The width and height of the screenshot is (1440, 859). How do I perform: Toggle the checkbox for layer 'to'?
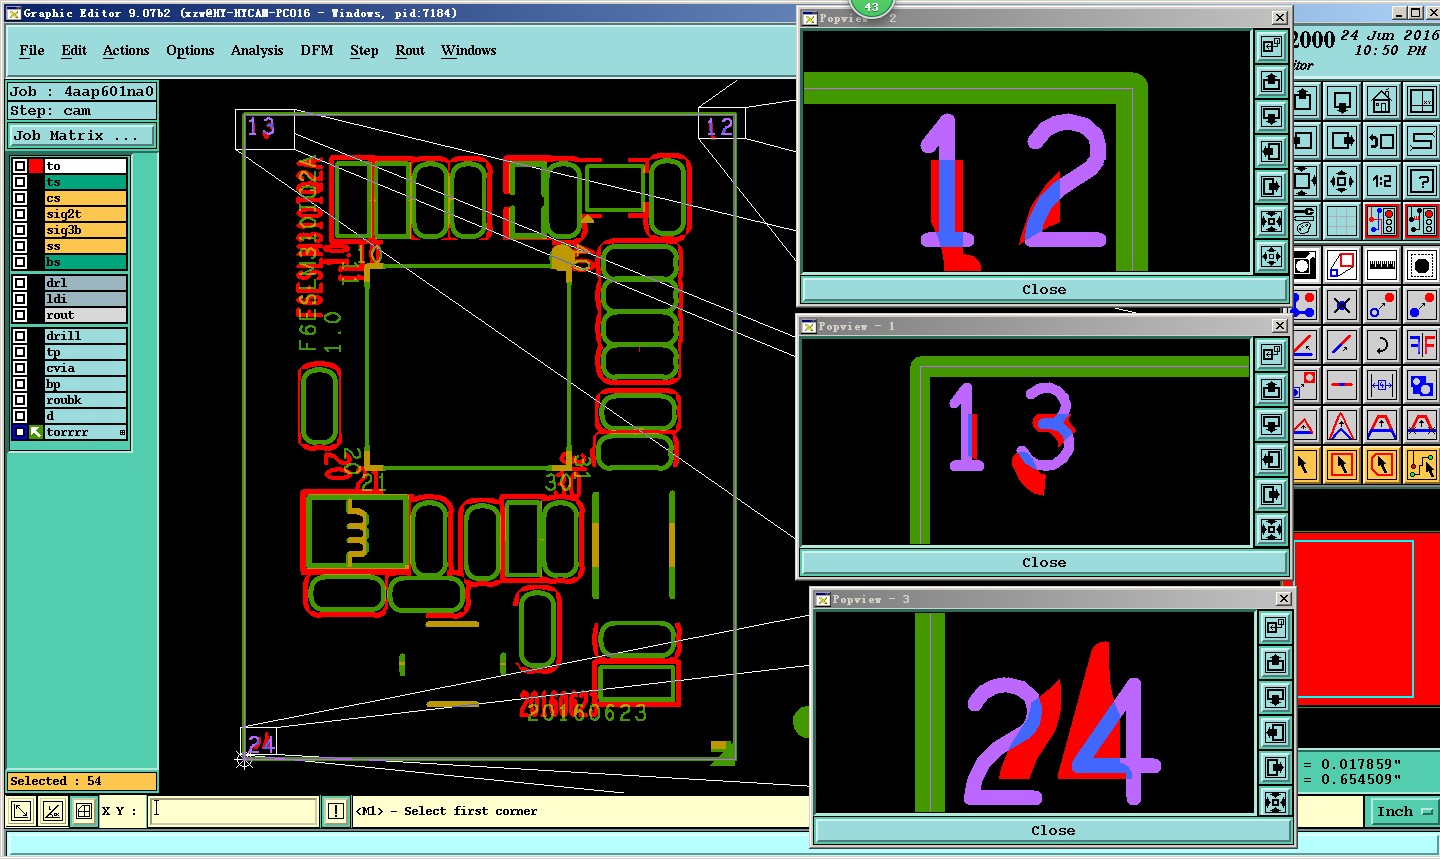tap(20, 166)
